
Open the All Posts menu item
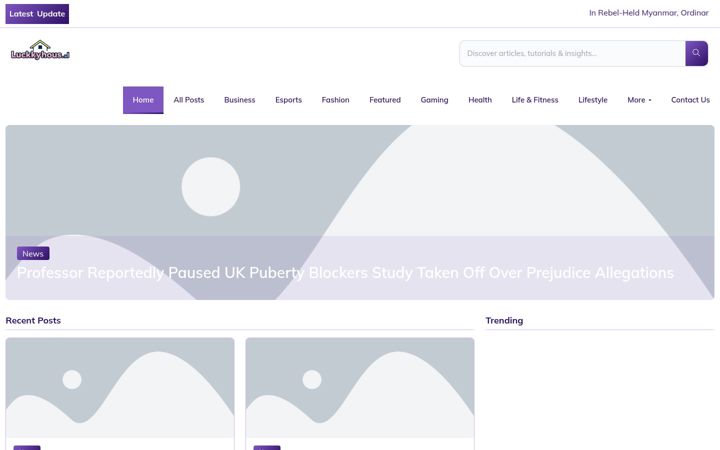click(189, 100)
